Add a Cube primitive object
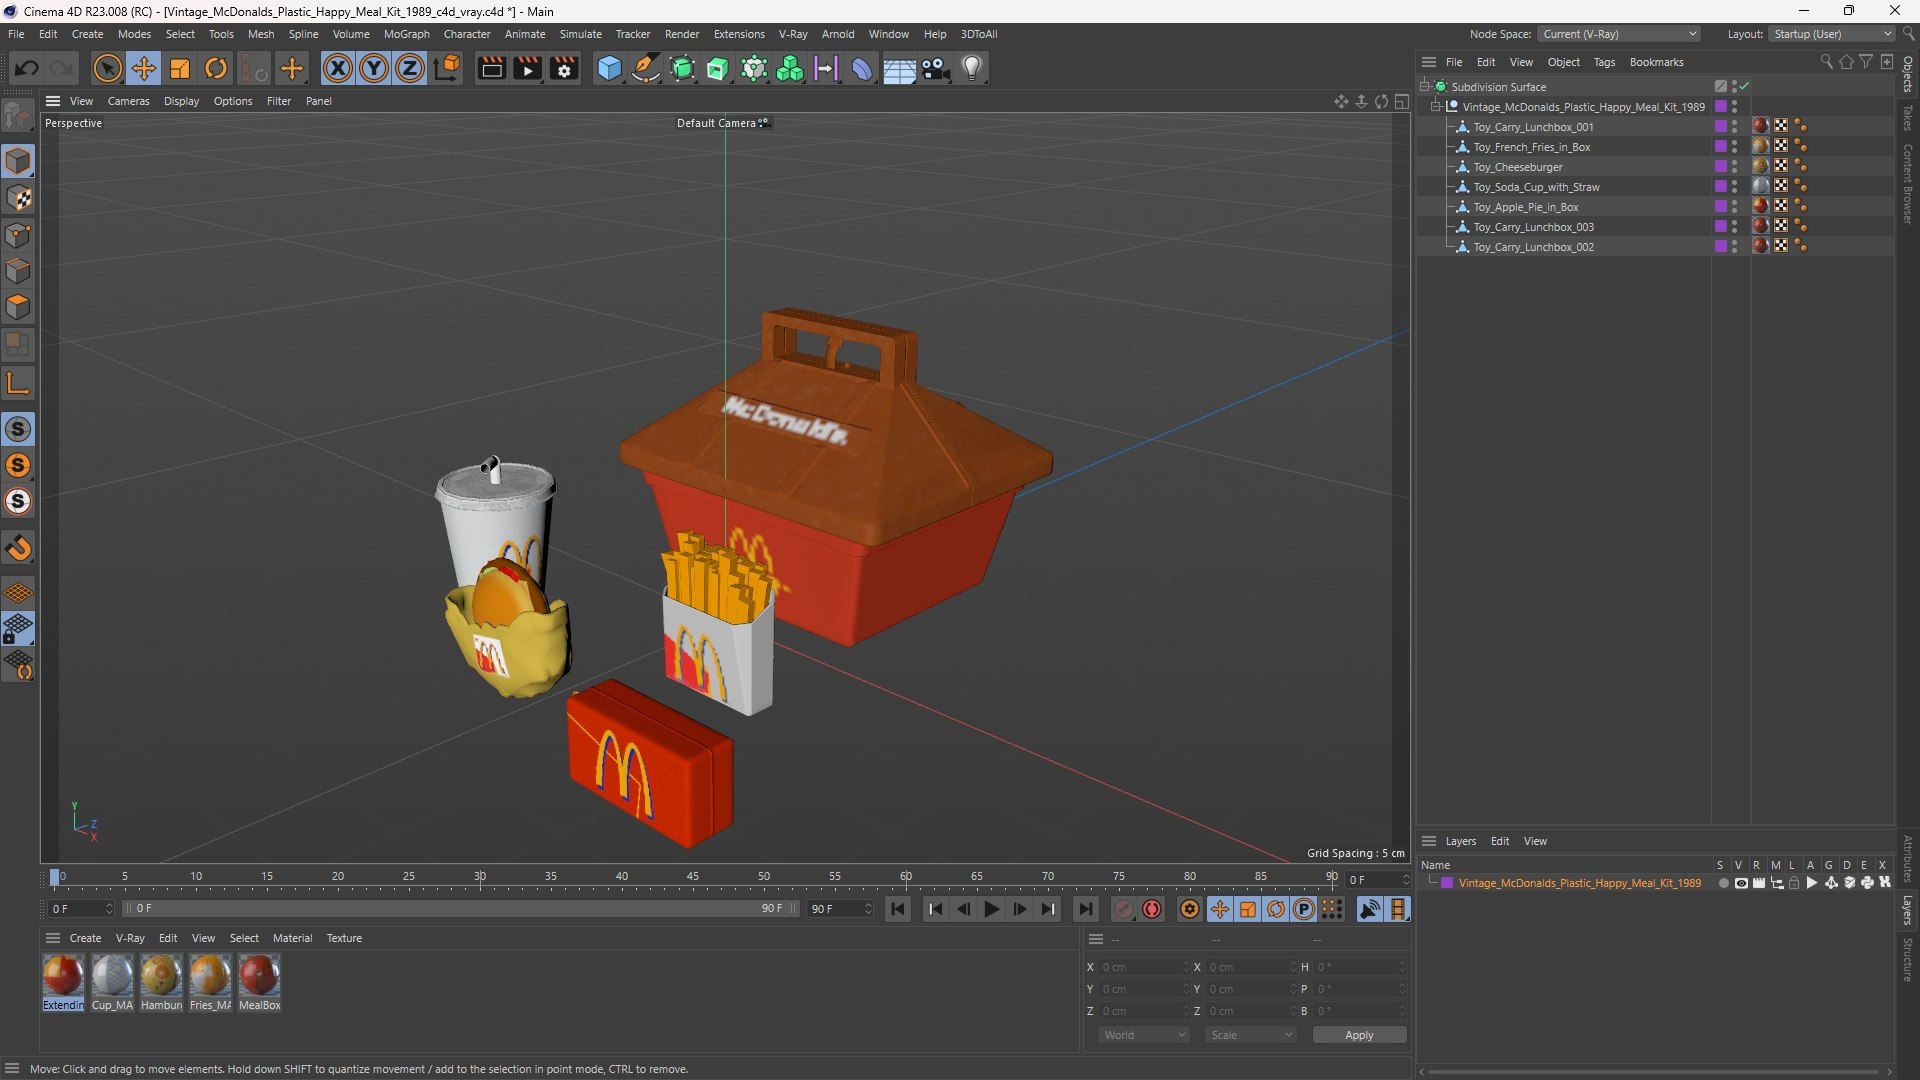1920x1080 pixels. 609,68
